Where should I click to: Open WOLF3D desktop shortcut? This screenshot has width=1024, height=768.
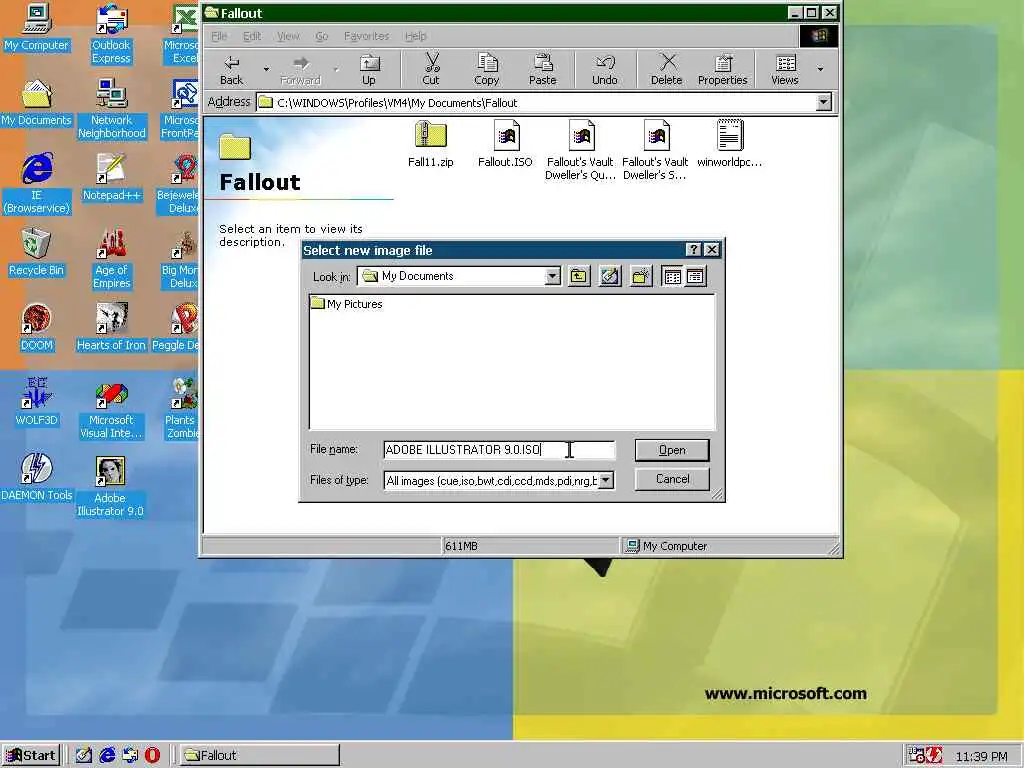37,402
